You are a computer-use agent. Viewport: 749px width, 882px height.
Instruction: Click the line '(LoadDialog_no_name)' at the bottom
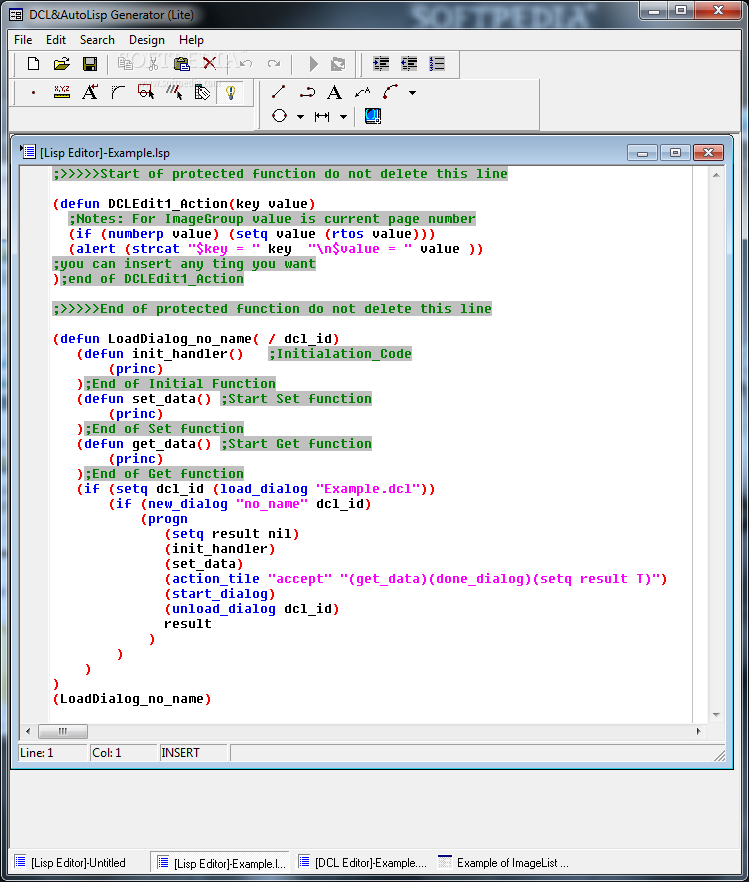click(x=132, y=699)
